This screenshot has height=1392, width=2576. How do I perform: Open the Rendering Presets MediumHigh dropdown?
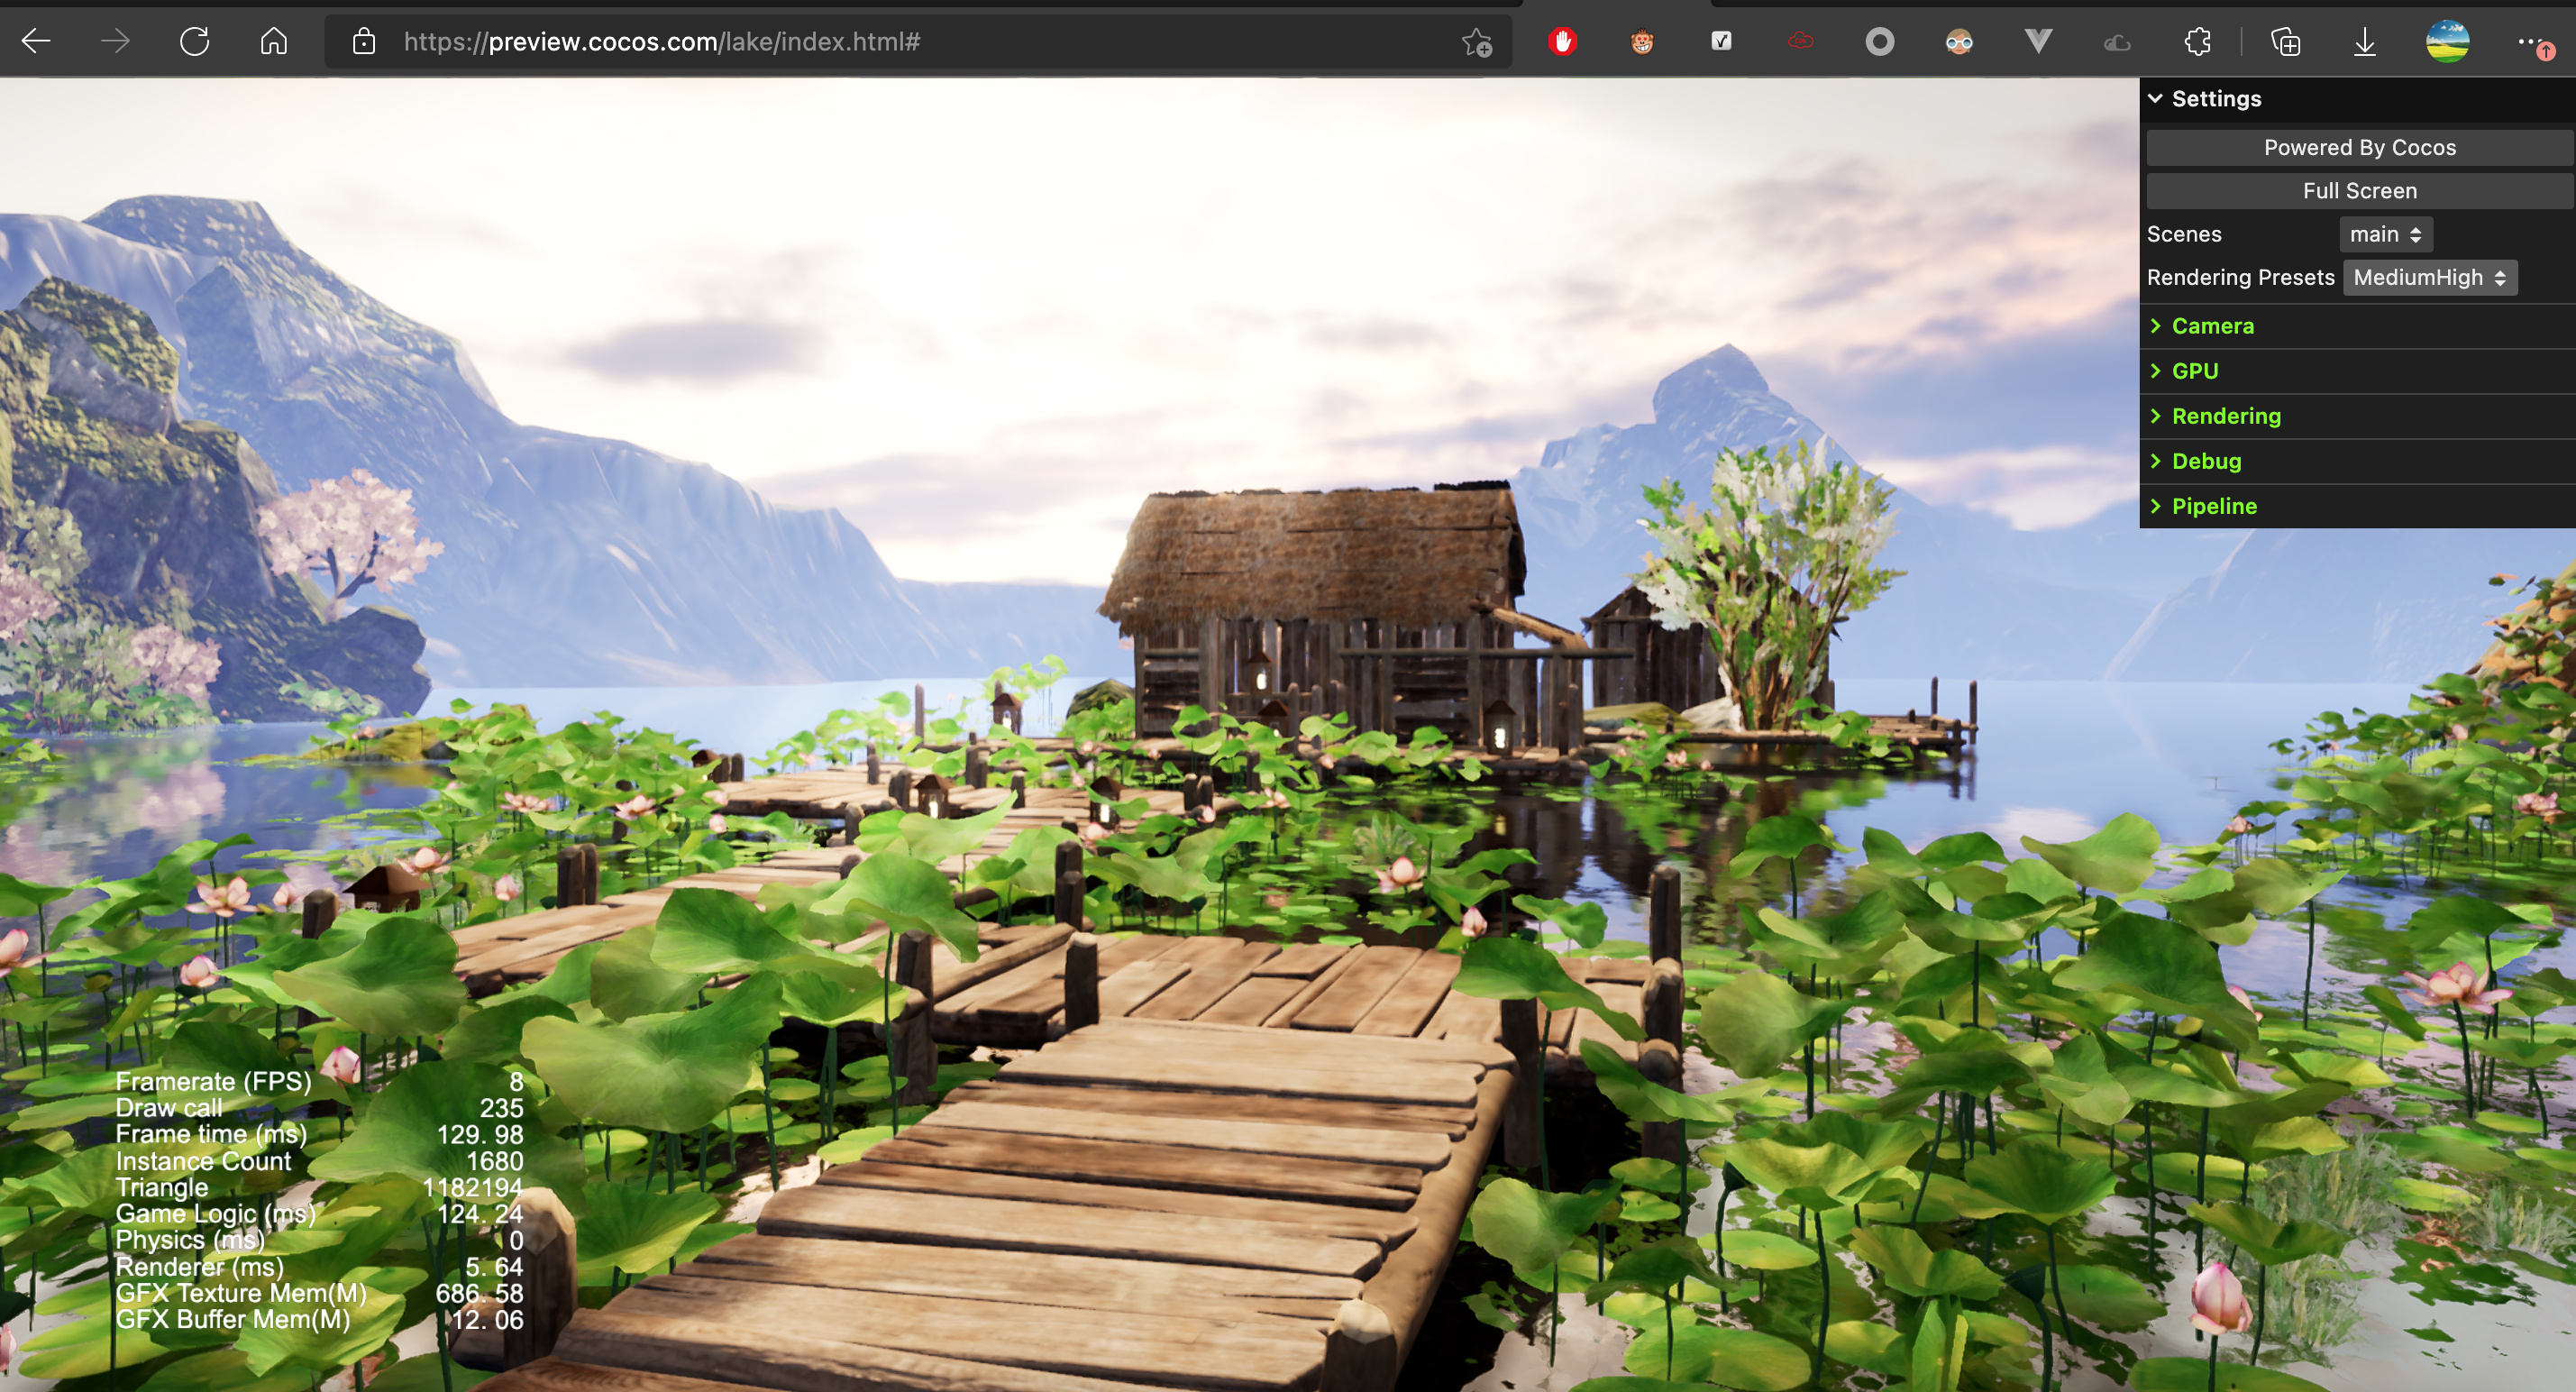[2428, 277]
